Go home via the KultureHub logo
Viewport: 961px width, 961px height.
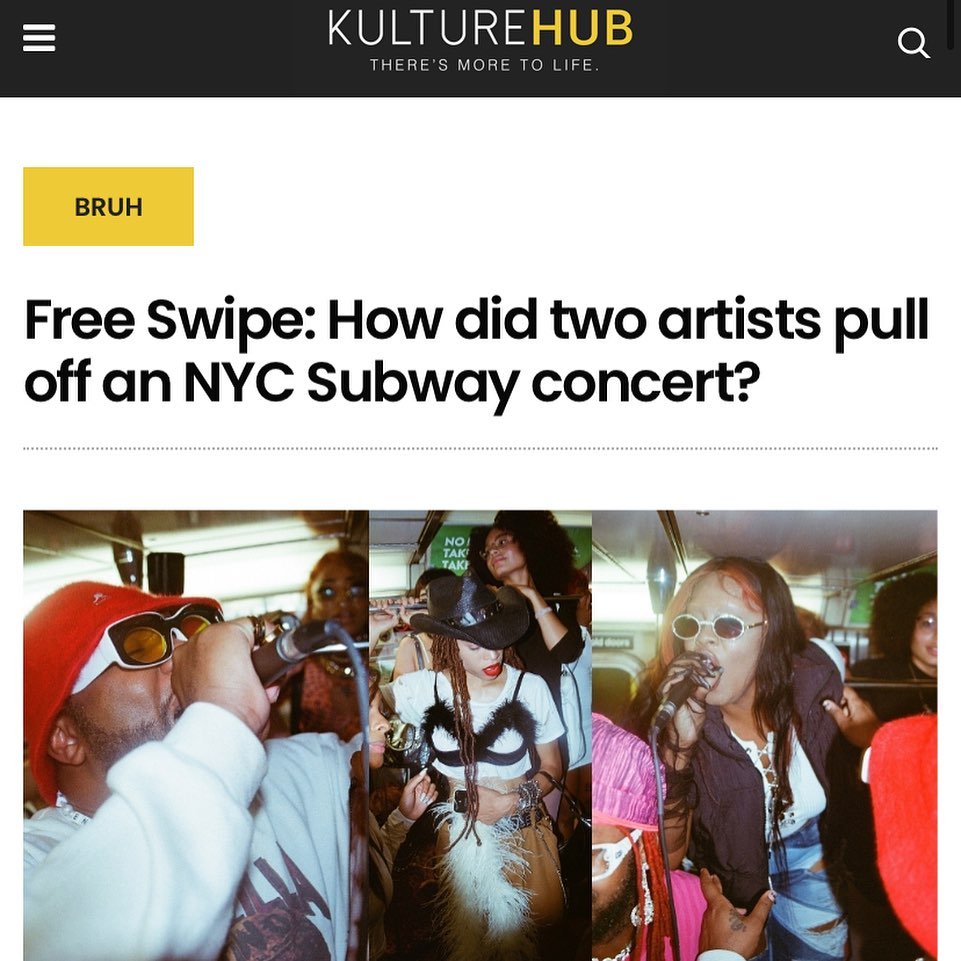(x=481, y=39)
